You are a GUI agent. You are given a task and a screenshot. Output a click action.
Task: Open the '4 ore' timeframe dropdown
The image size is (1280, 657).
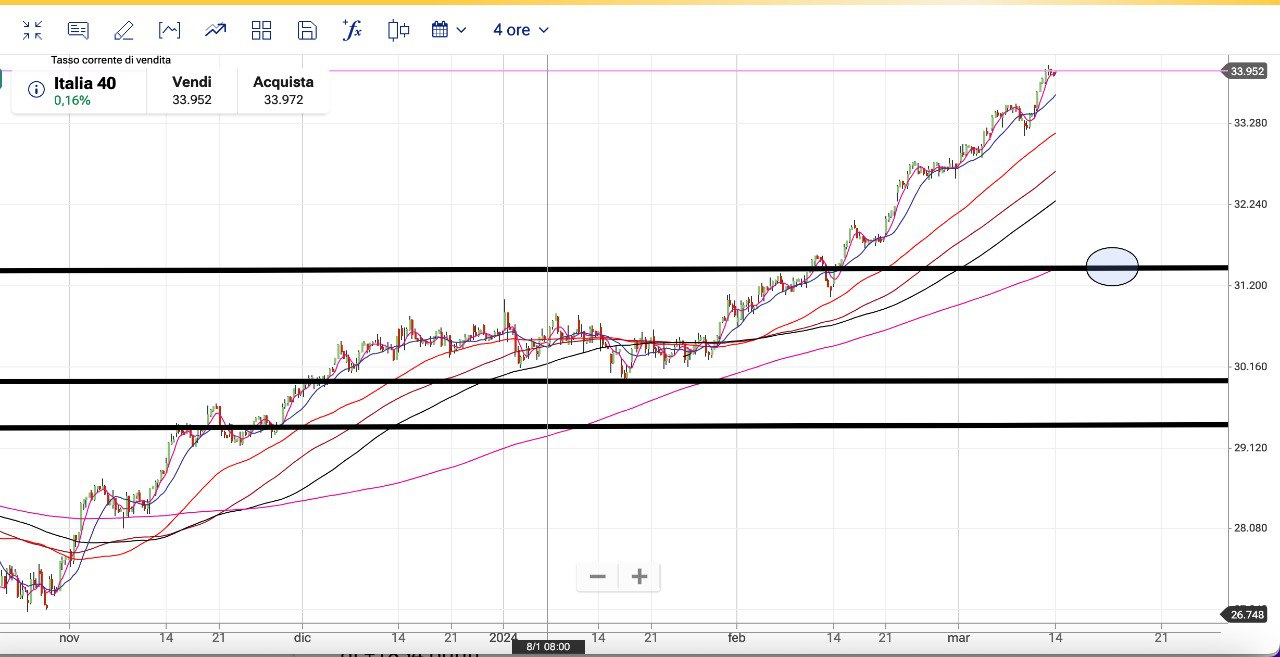520,30
